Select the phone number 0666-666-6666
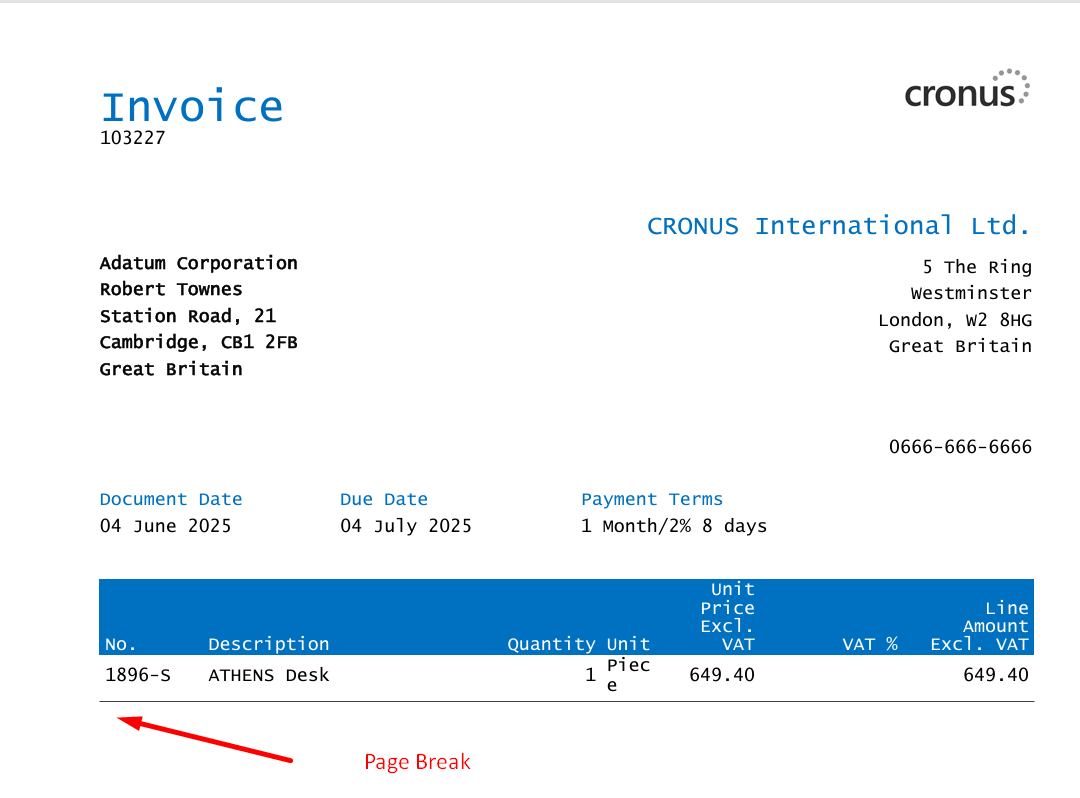 tap(960, 446)
